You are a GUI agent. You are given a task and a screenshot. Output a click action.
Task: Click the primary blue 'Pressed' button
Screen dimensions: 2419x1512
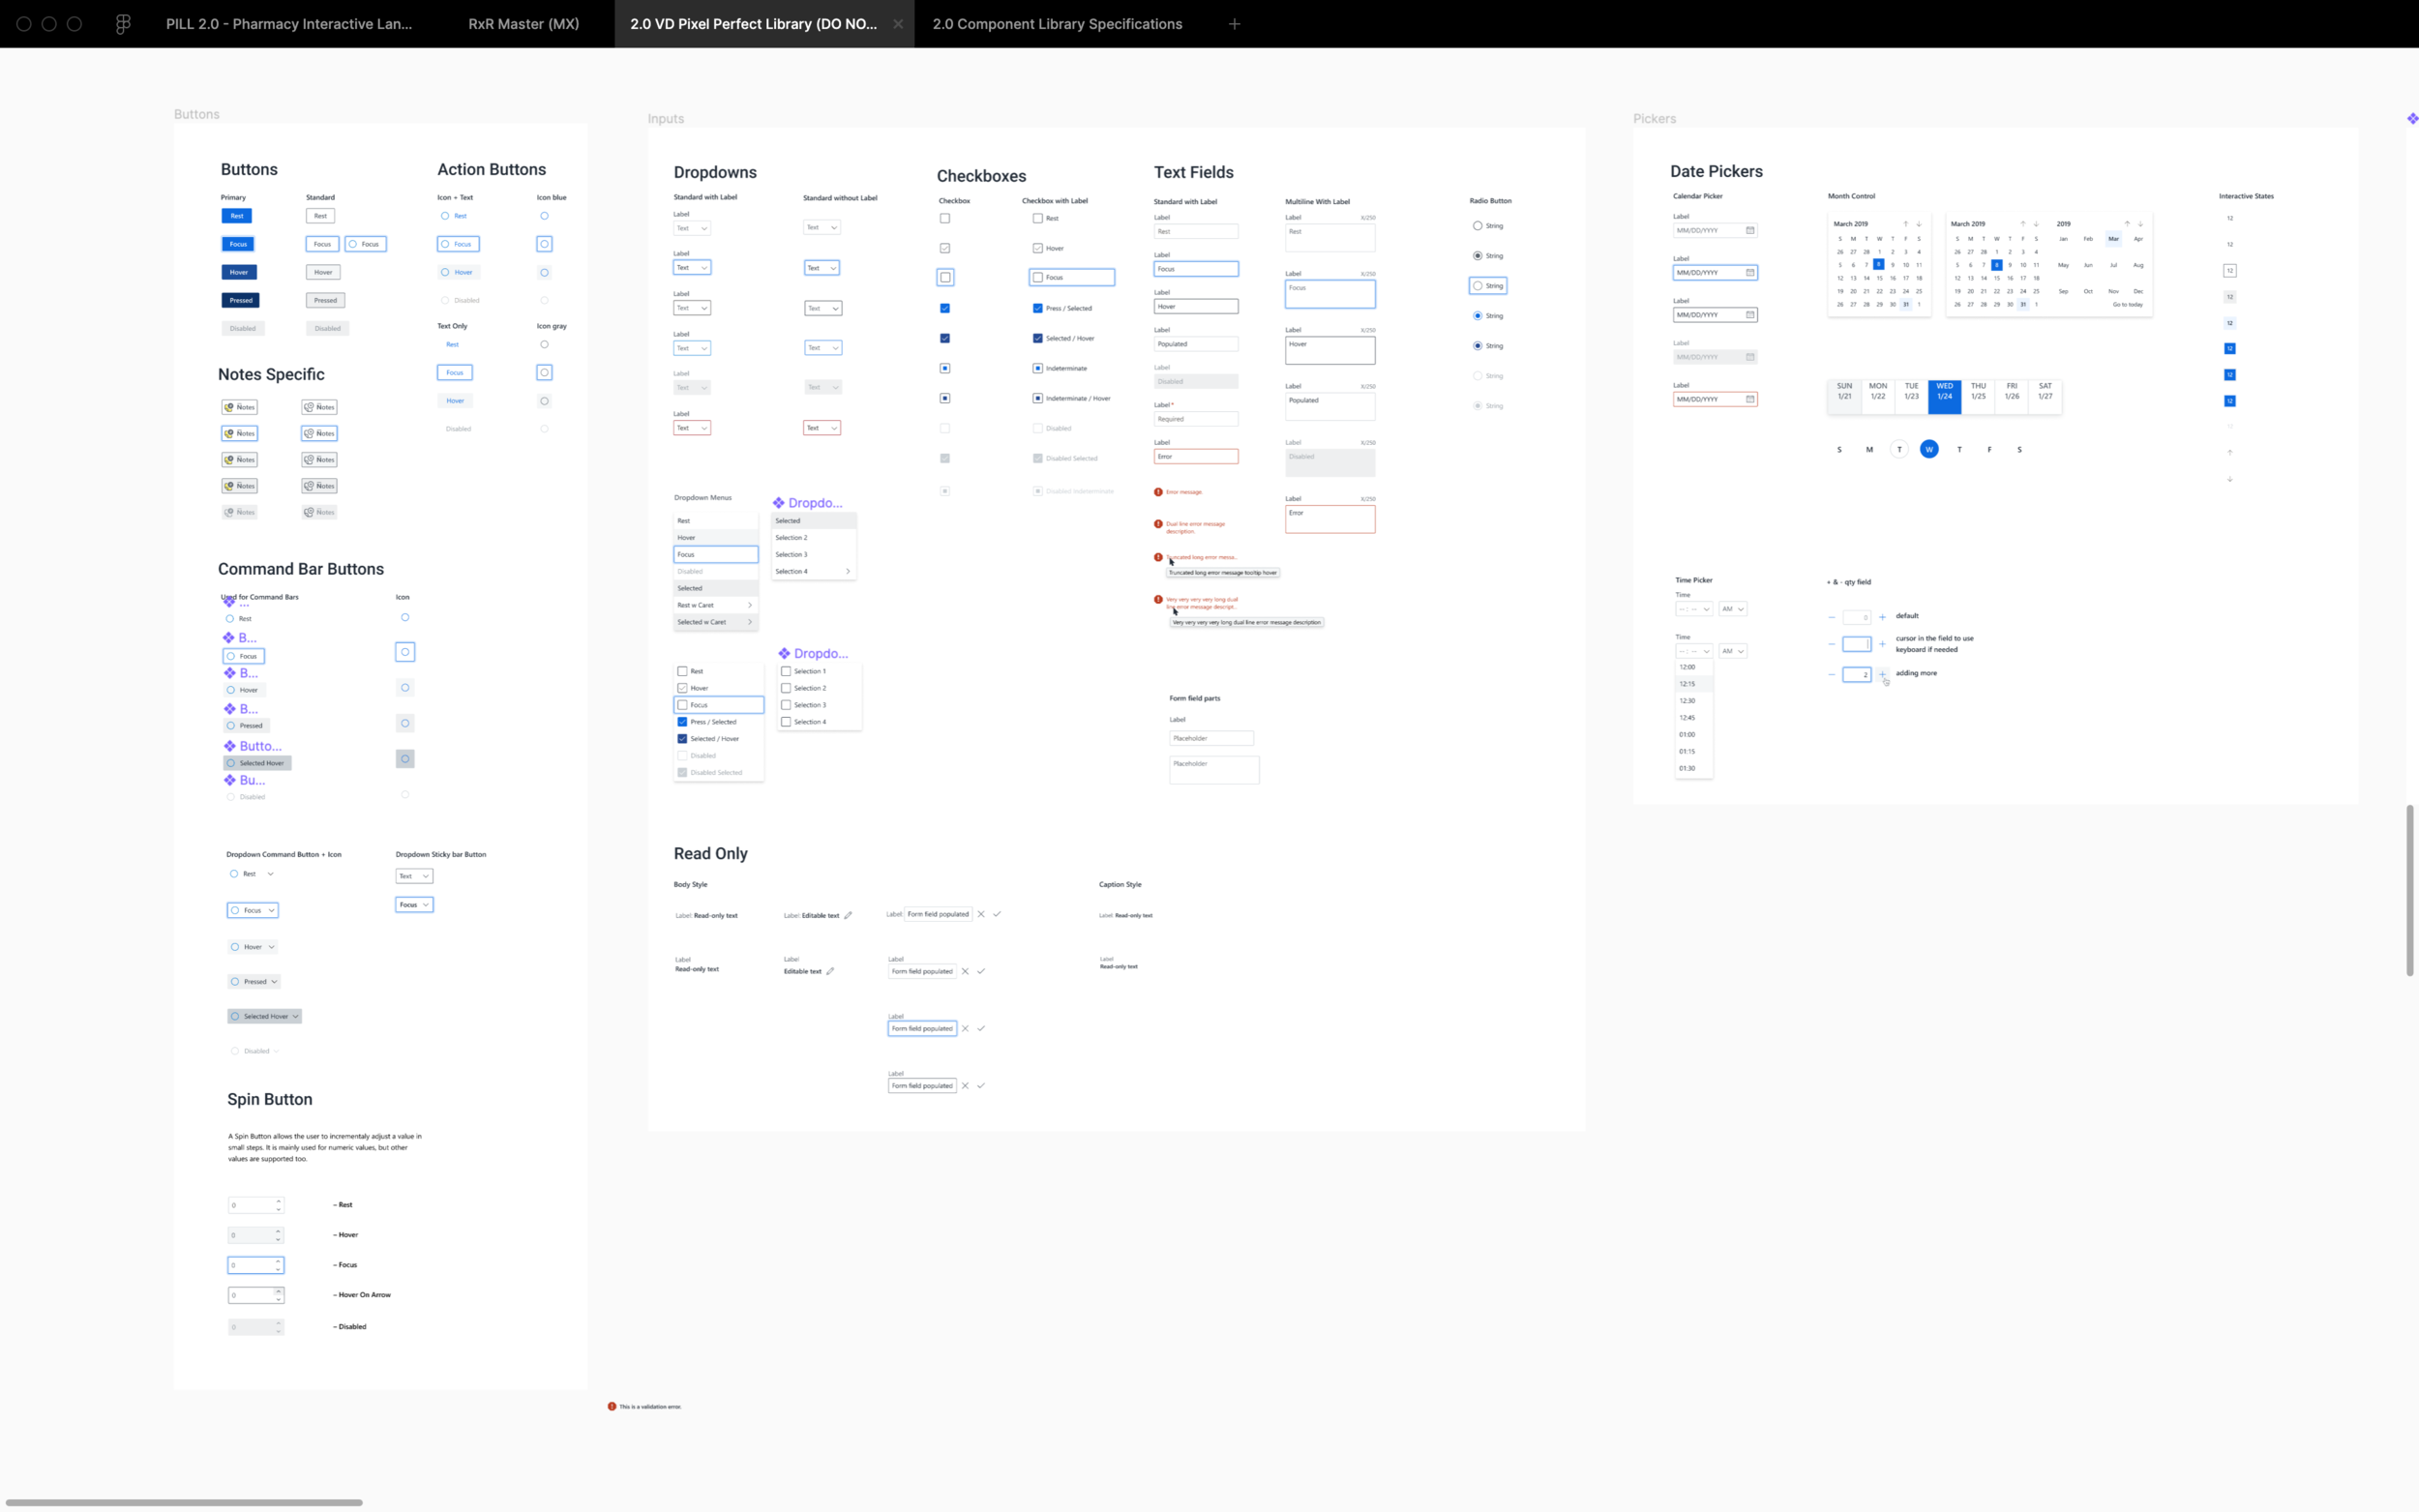(240, 300)
